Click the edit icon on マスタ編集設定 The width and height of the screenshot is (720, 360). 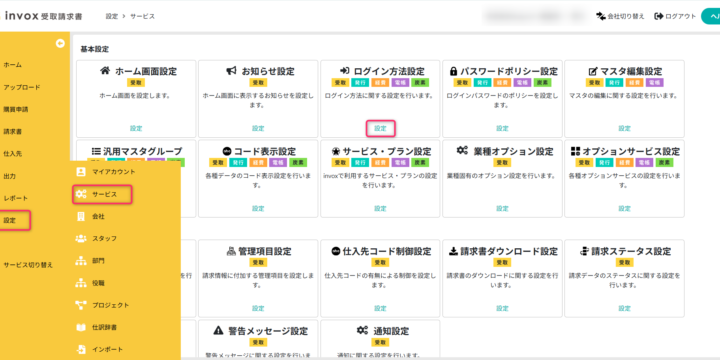coord(592,71)
